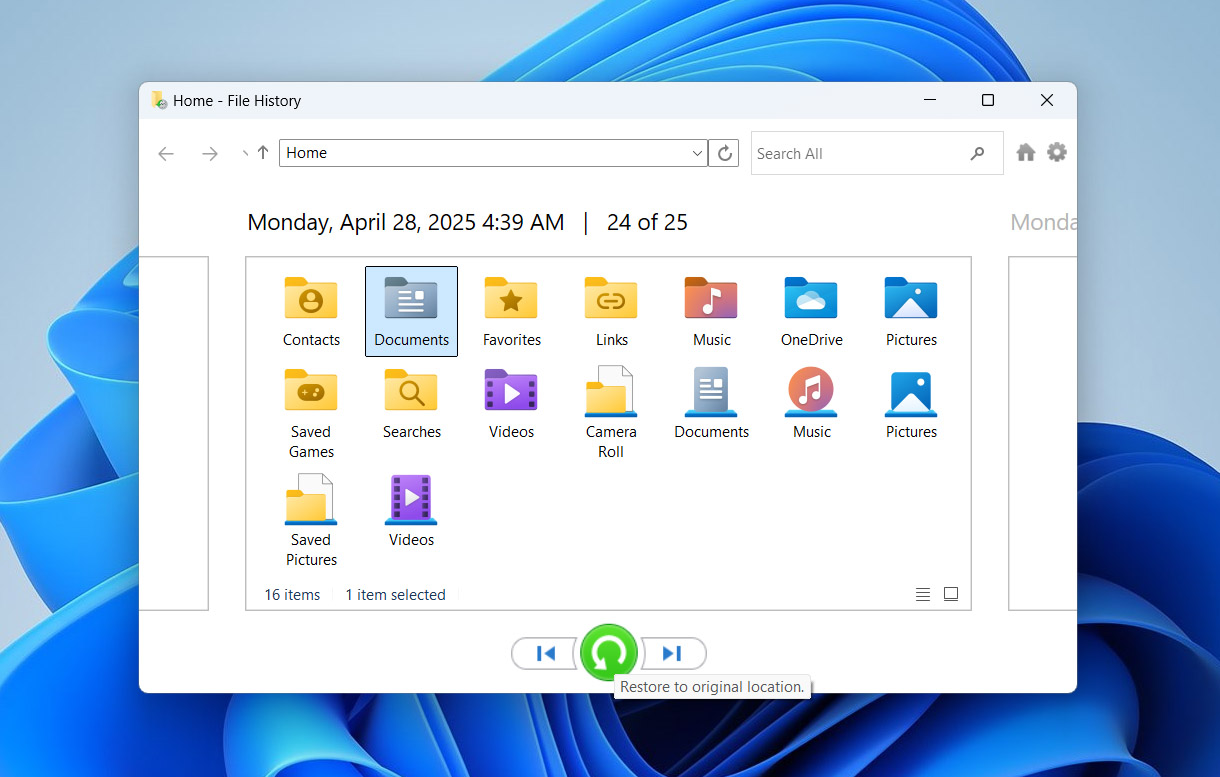Screen dimensions: 1220x777
Task: Open the Contacts folder
Action: 311,311
